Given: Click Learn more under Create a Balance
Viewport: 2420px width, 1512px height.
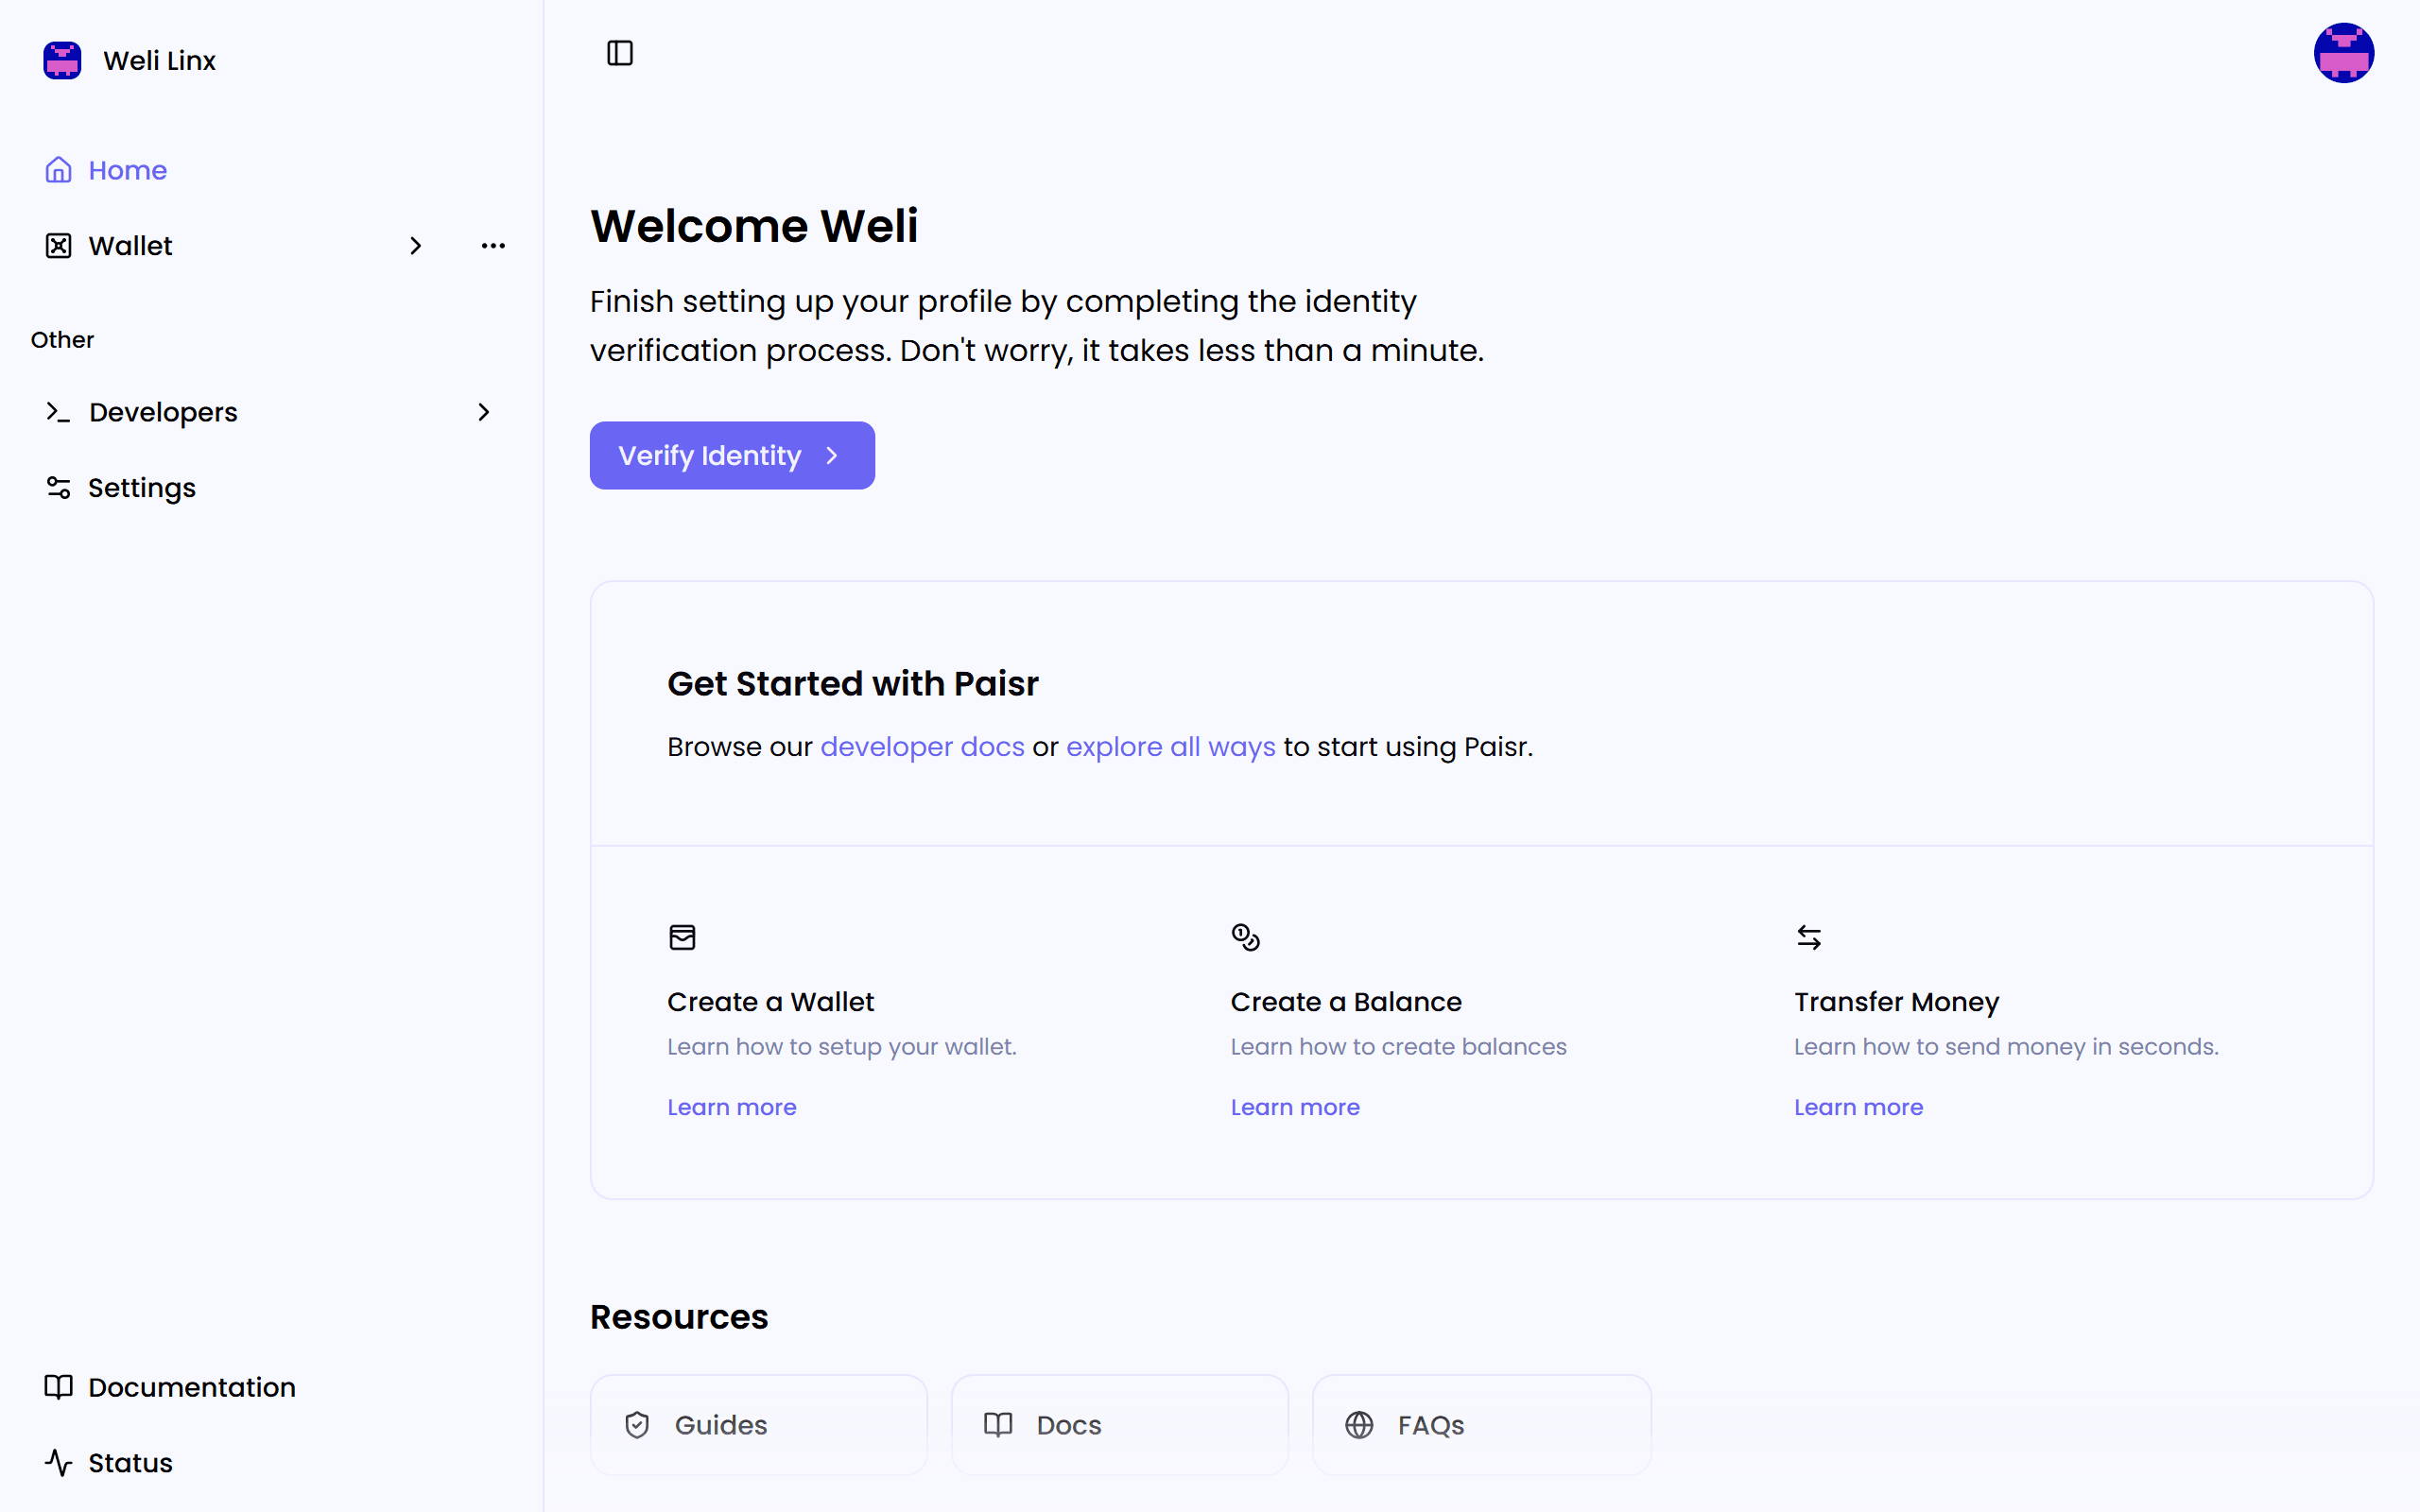Looking at the screenshot, I should 1295,1107.
